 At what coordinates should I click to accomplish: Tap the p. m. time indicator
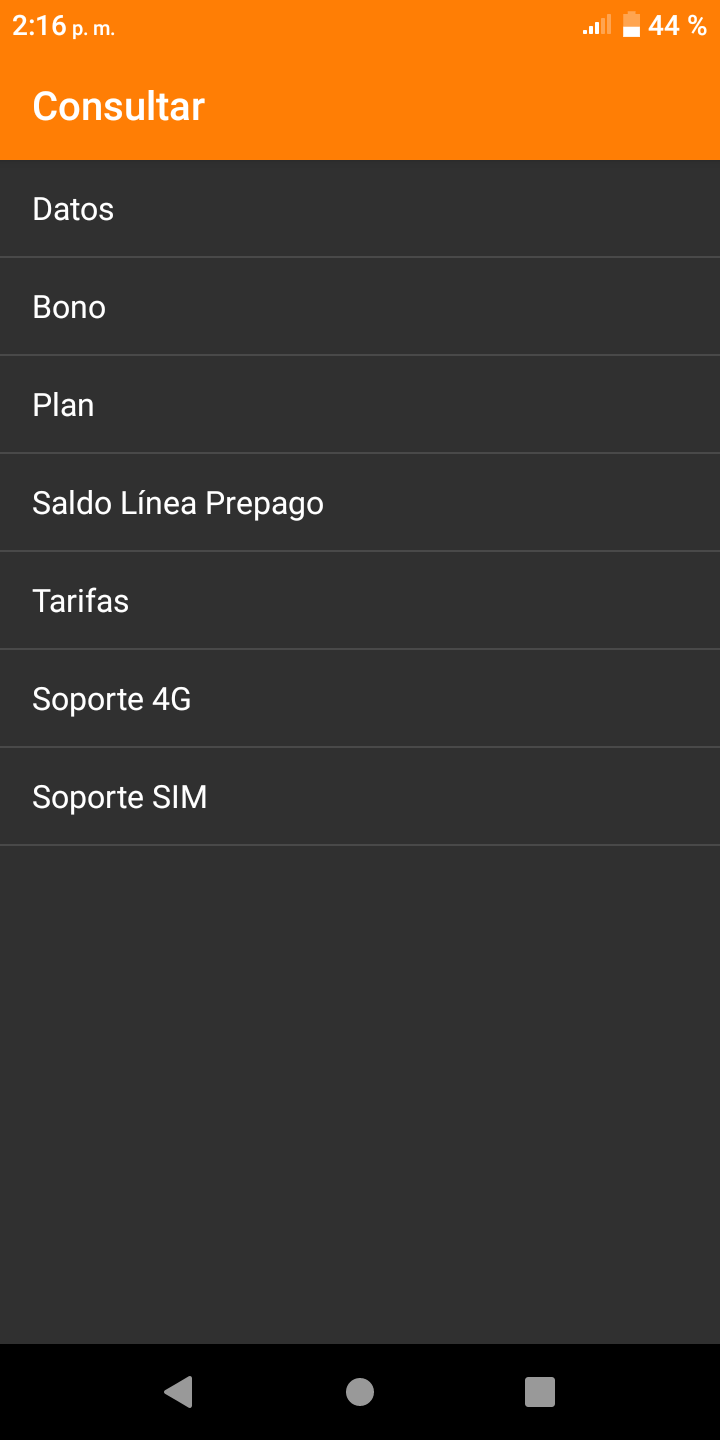[93, 30]
